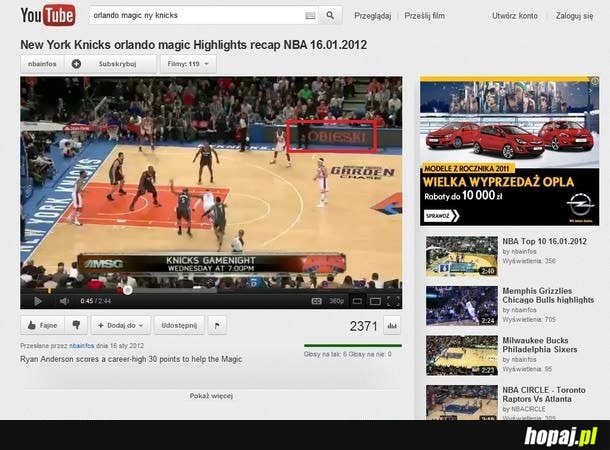Open NBA CIRCLE Toronto Raptors thumbnail
Screen dimensions: 610x450
[x=462, y=402]
